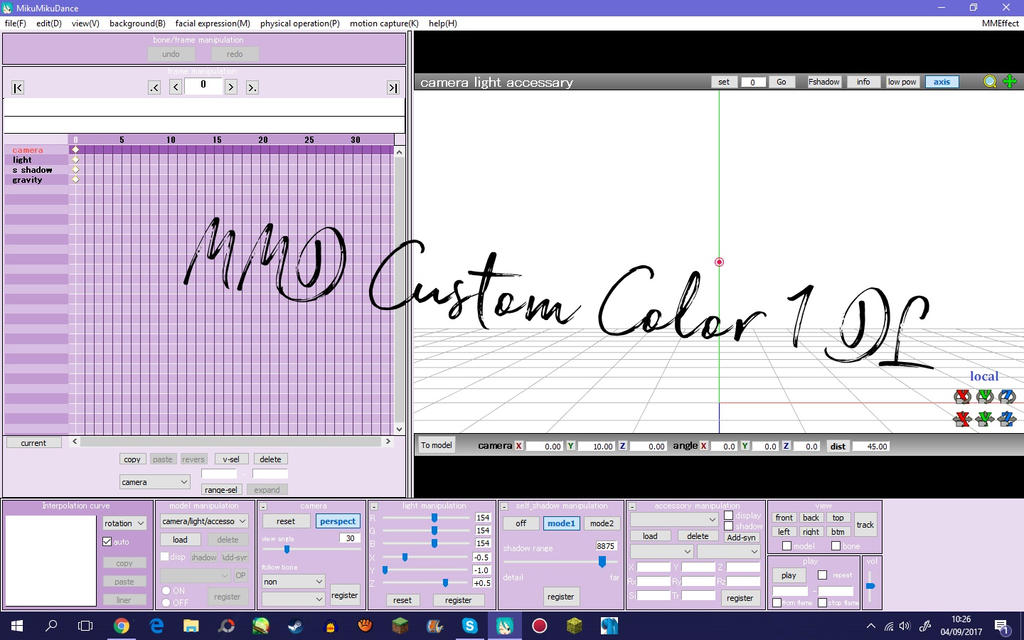The image size is (1024, 640).
Task: Open the view(V) menu
Action: coord(85,24)
